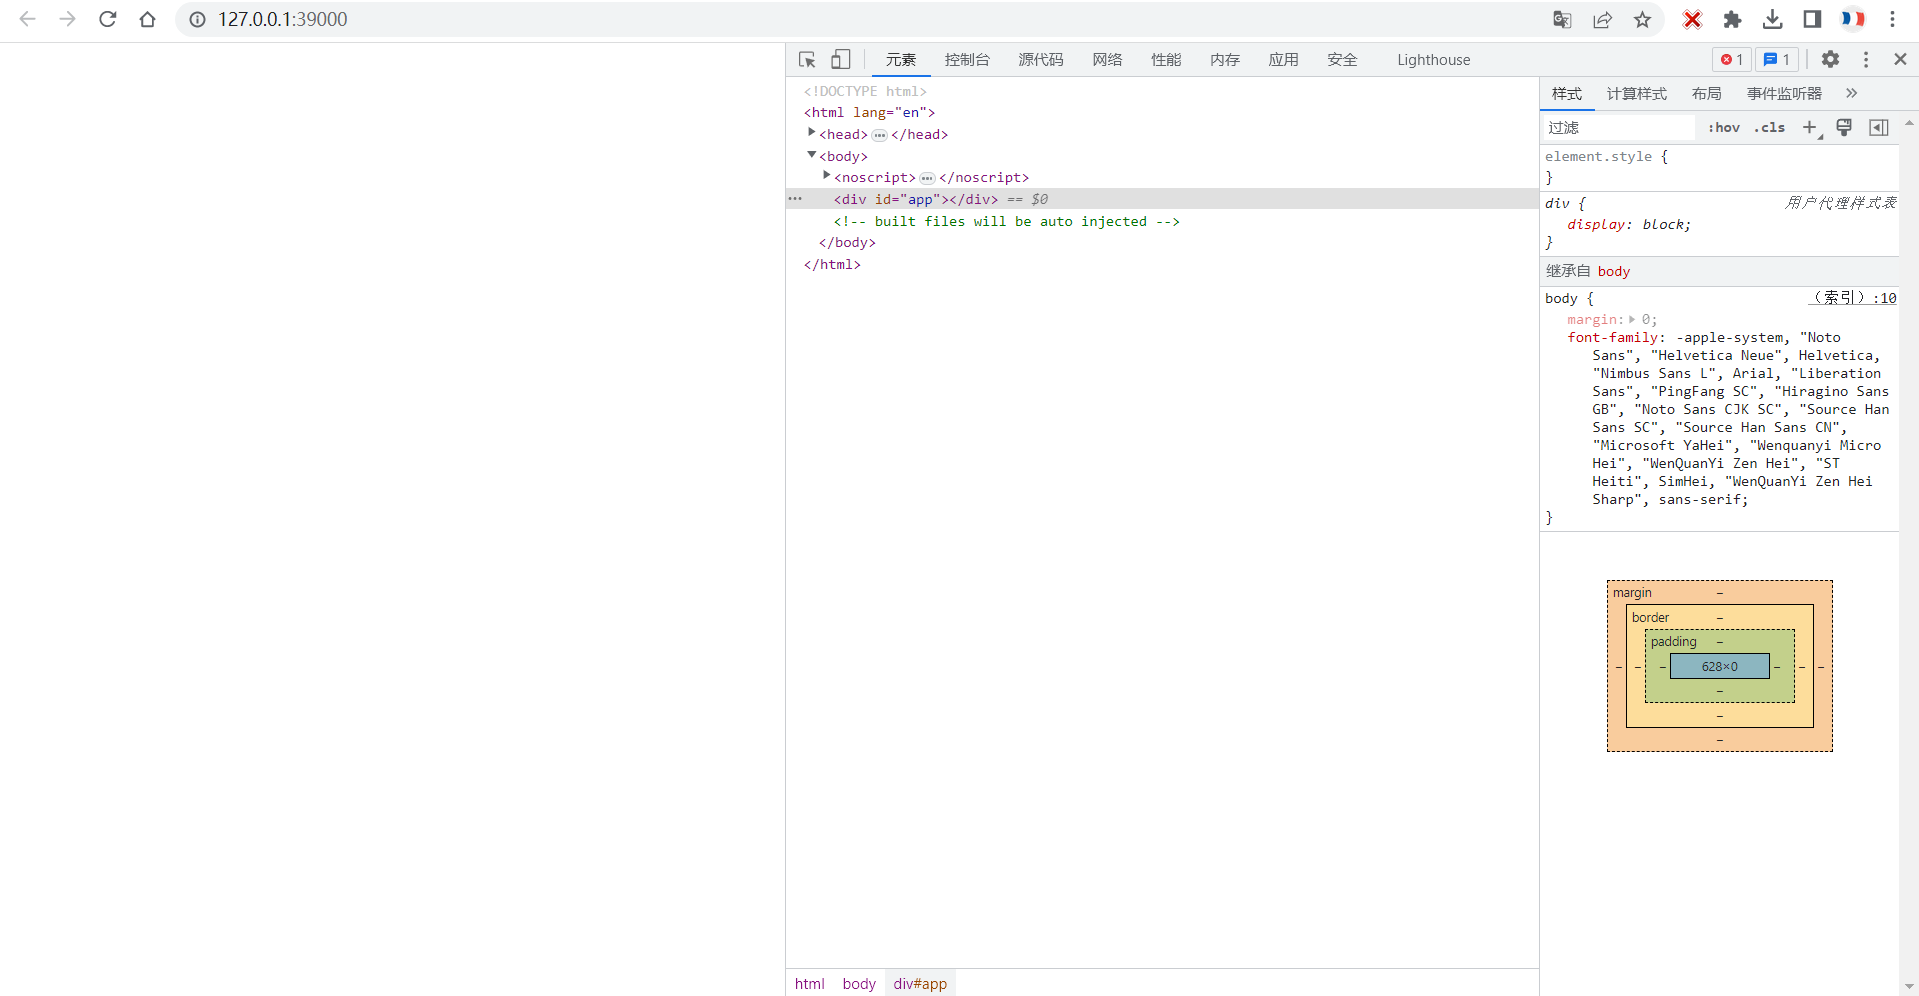The height and width of the screenshot is (996, 1919).
Task: Collapse the body element node
Action: [813, 154]
